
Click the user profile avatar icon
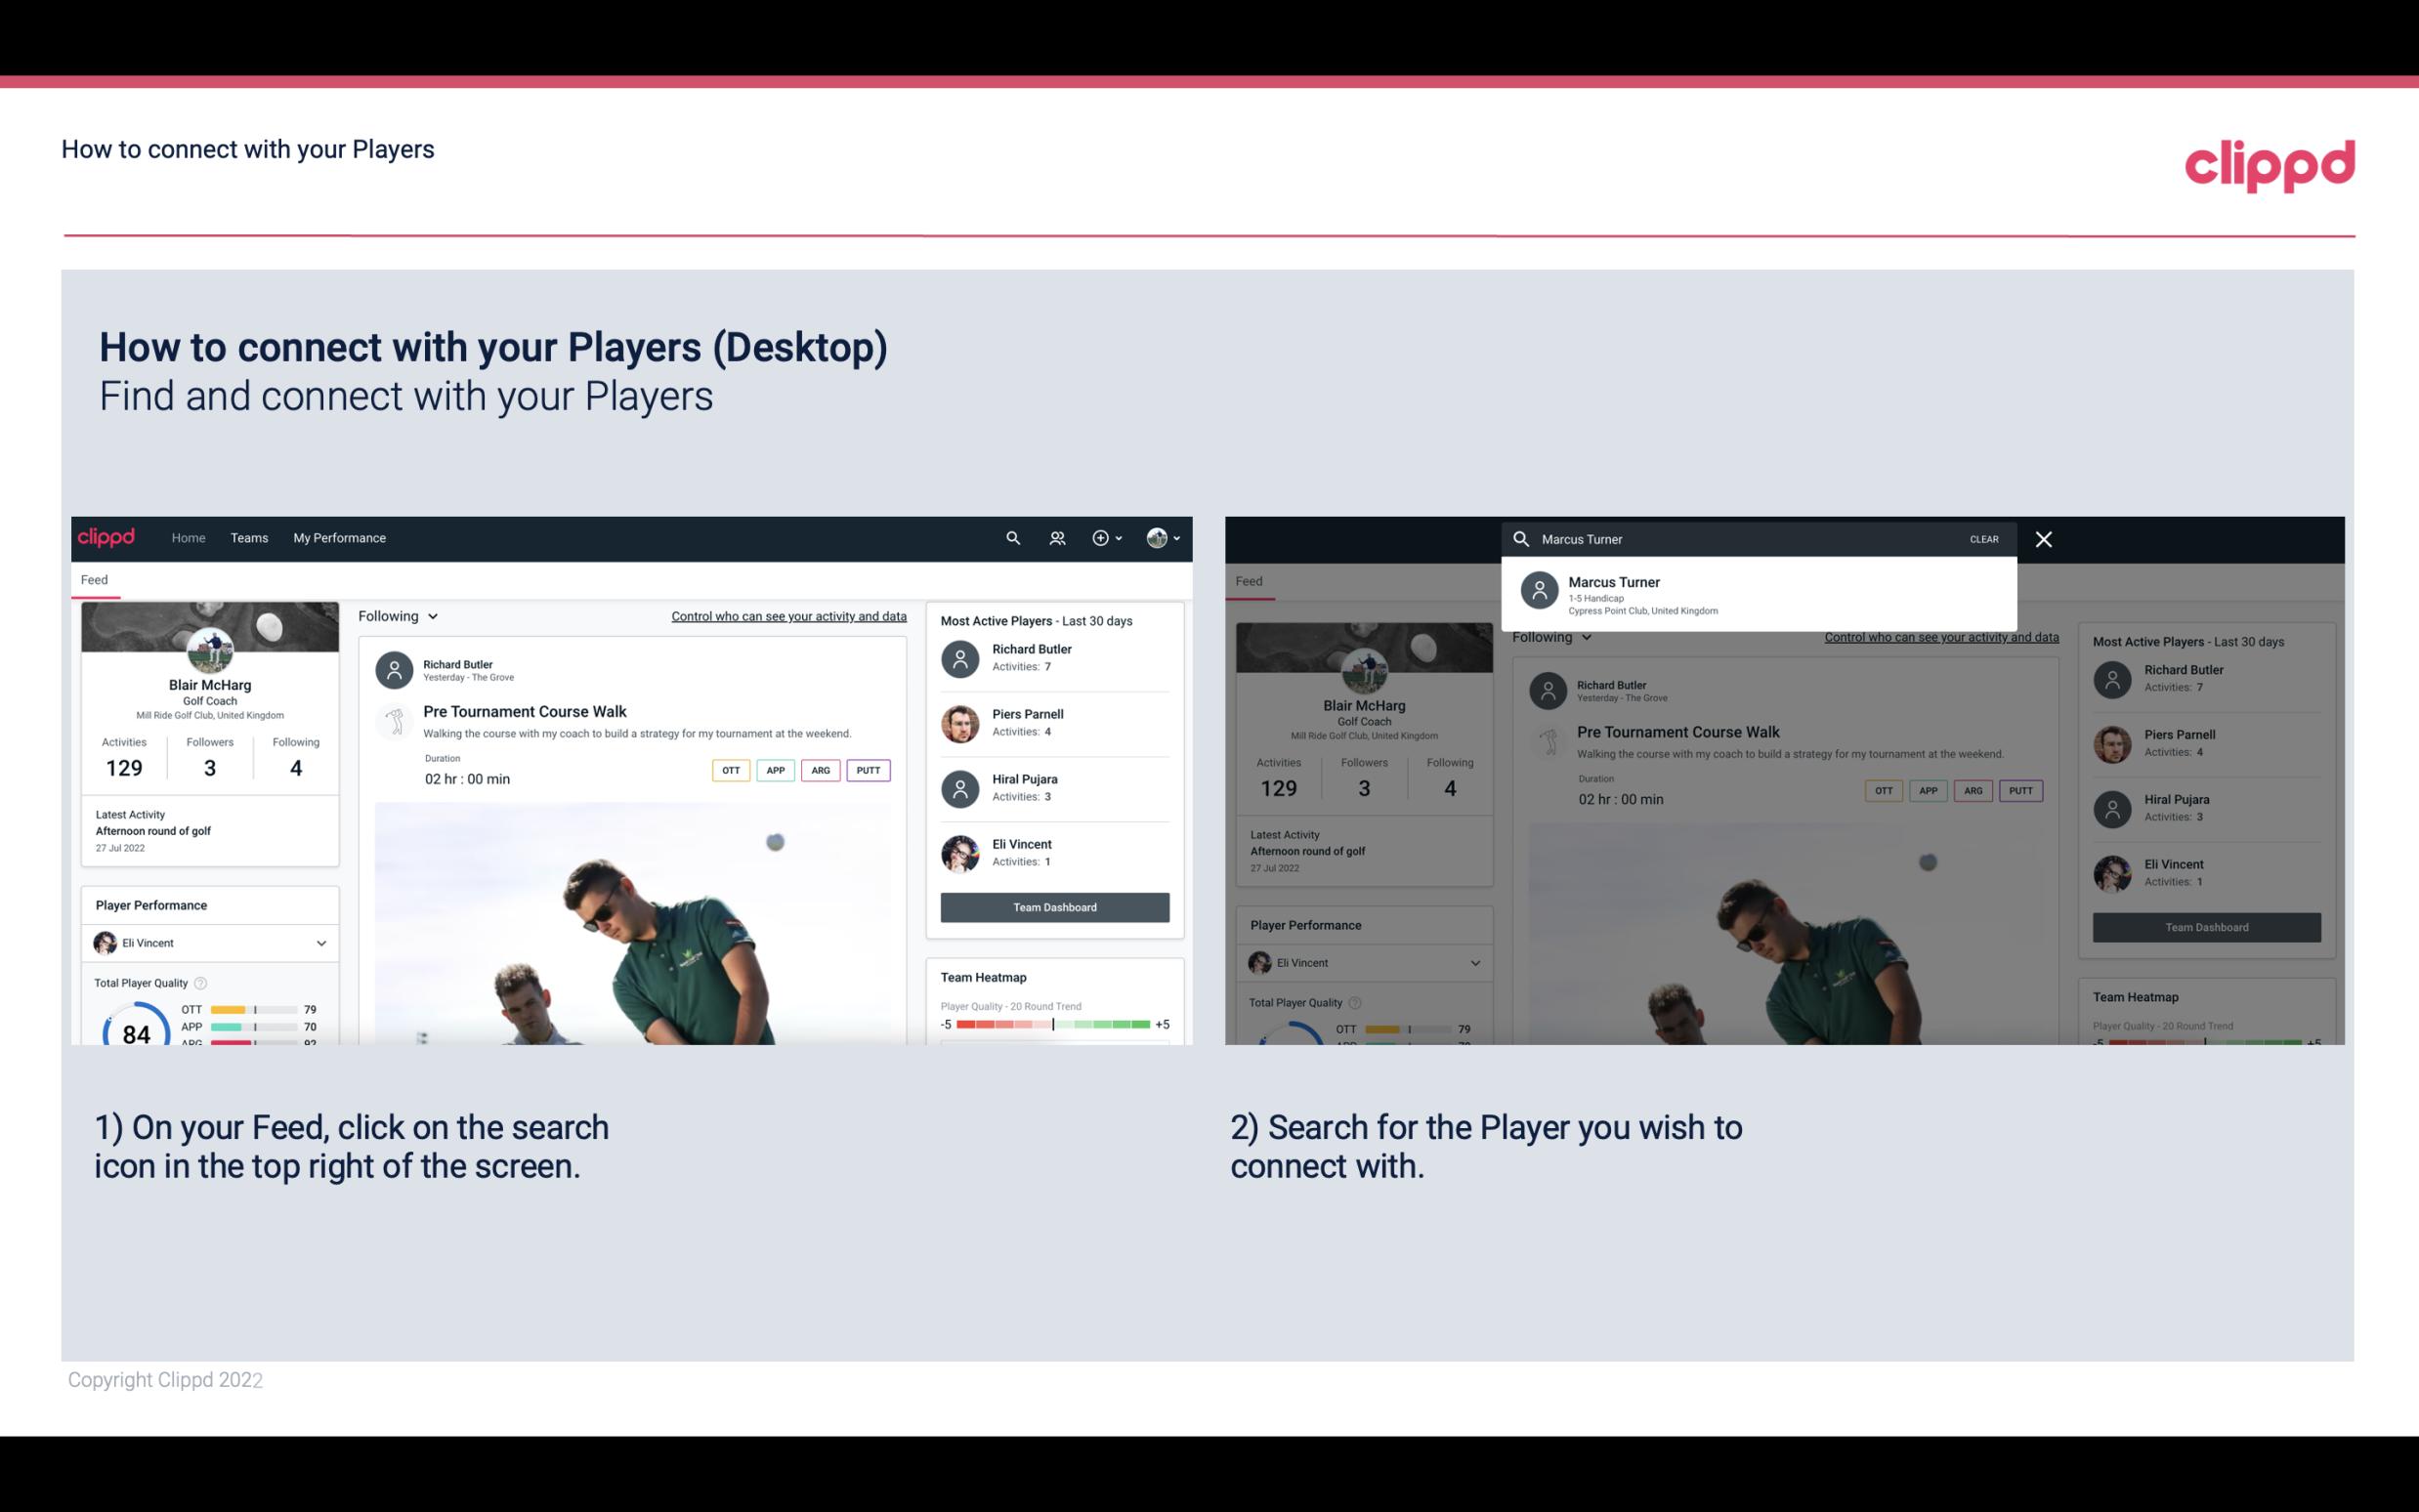(1157, 536)
